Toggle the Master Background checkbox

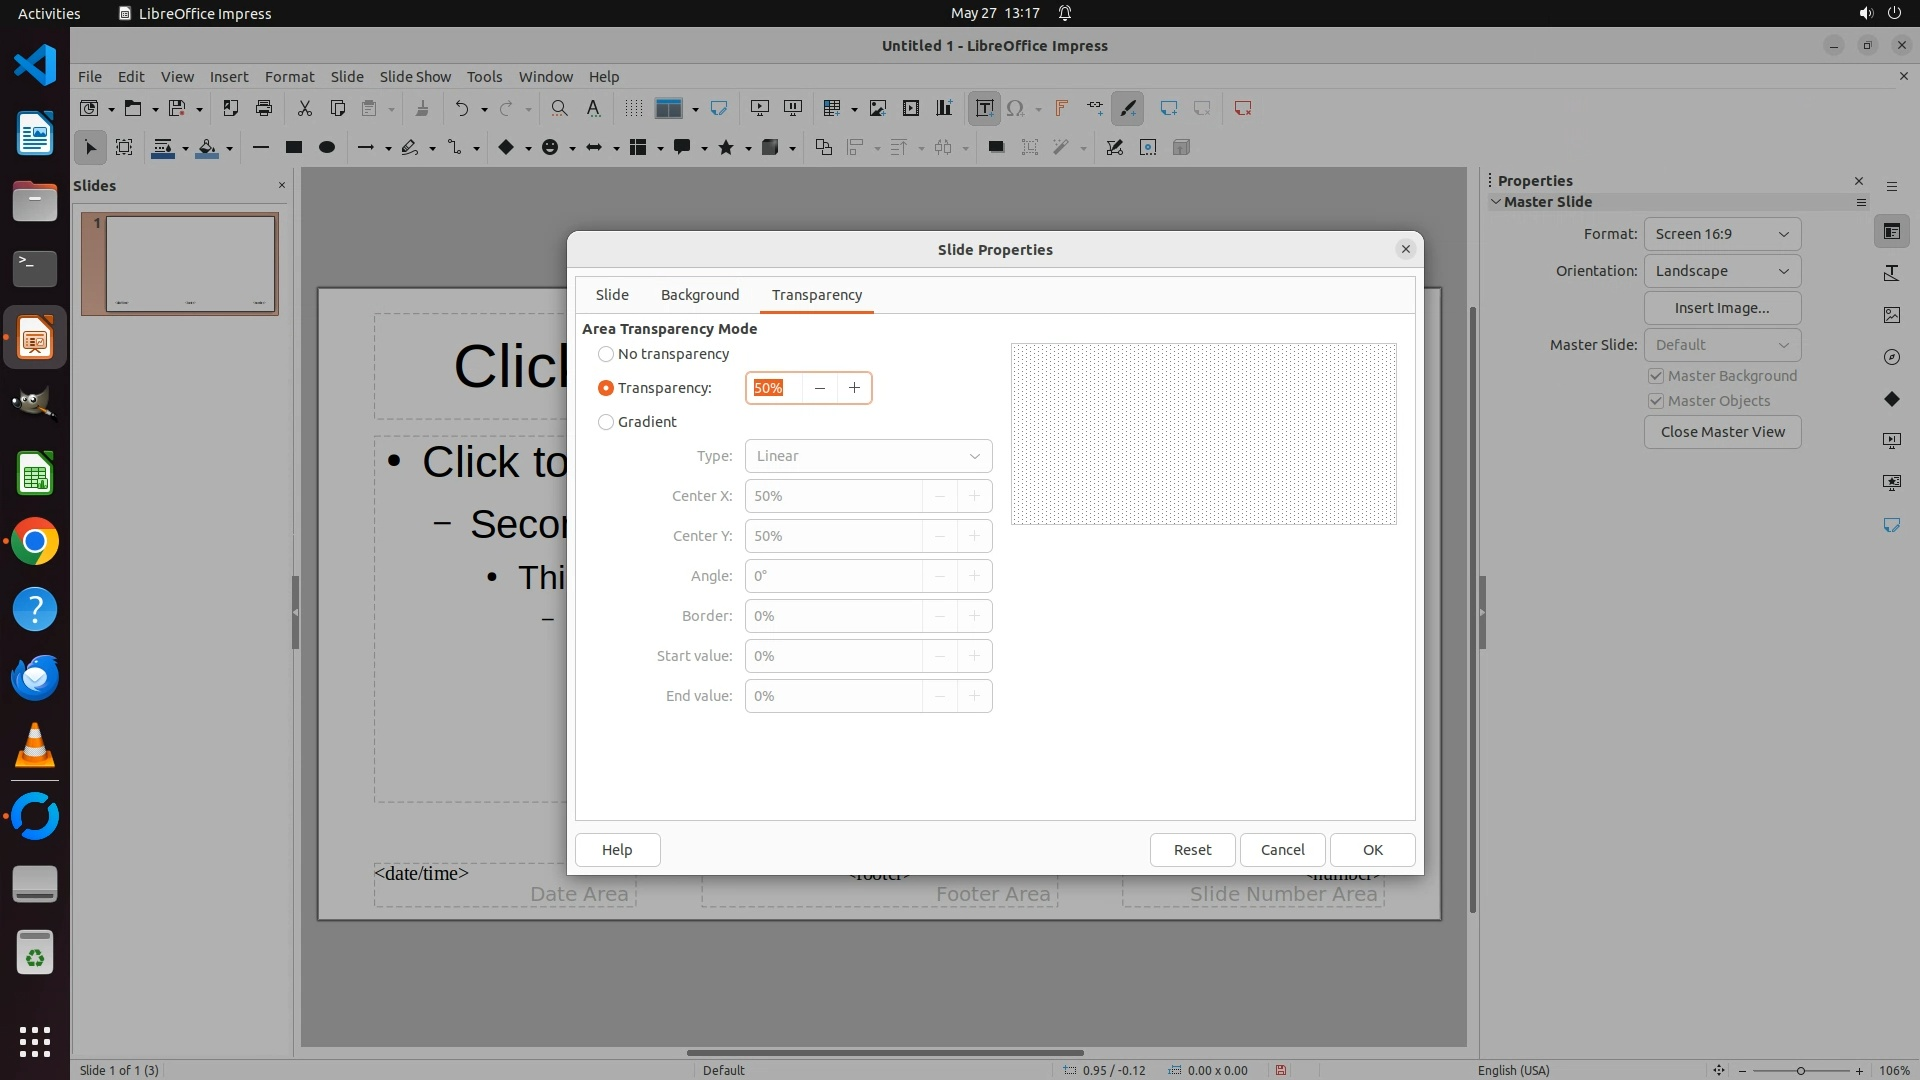(x=1656, y=376)
